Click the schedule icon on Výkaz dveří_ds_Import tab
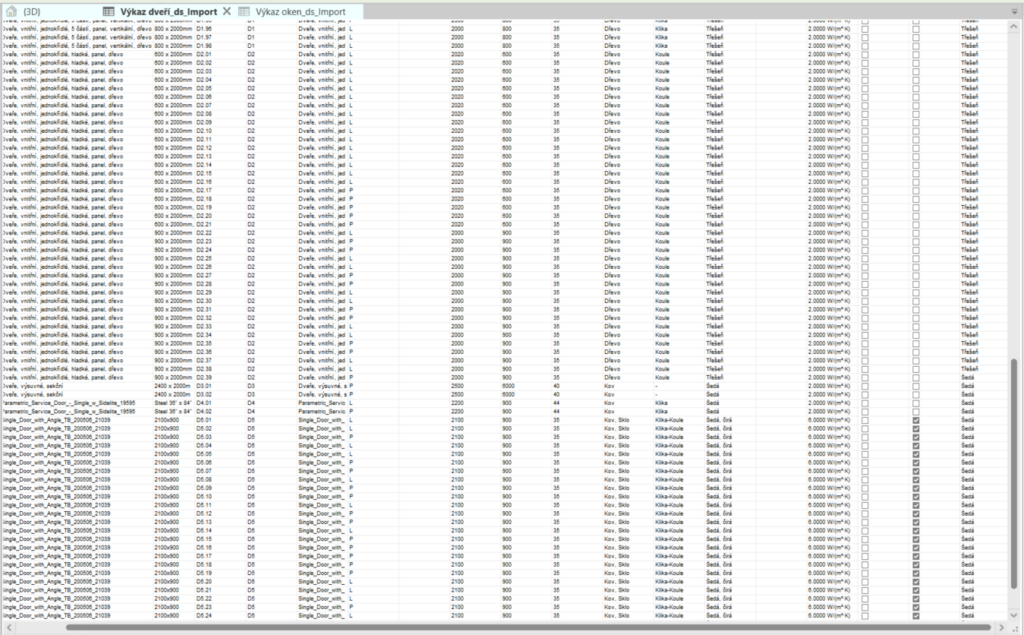The width and height of the screenshot is (1024, 635). [x=109, y=10]
